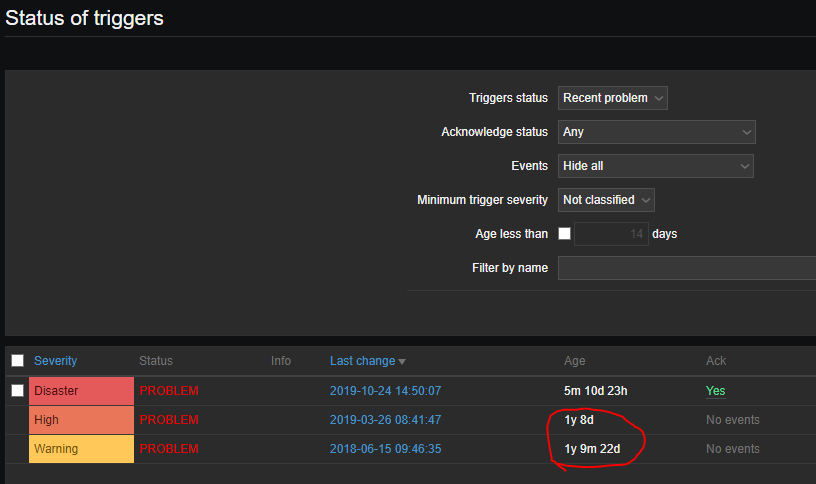
Task: Click No events in the High row
Action: click(733, 420)
